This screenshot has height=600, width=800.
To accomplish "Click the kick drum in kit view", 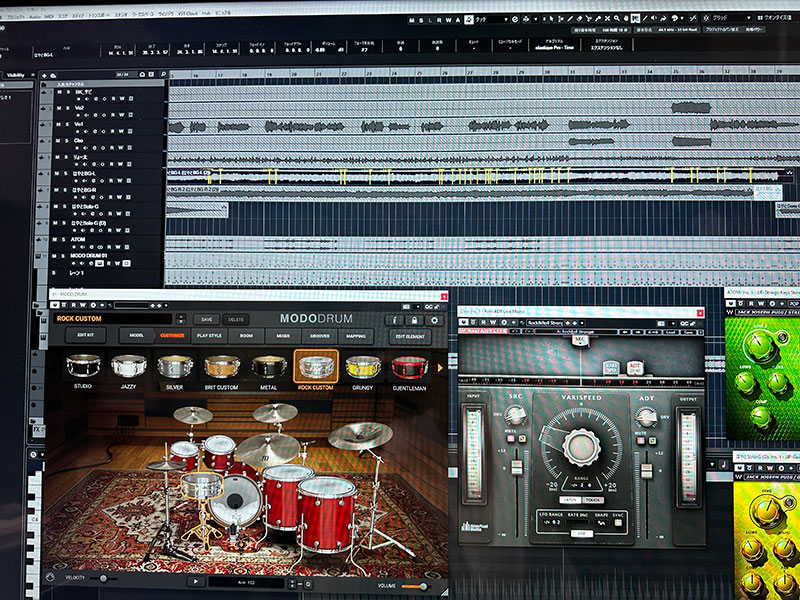I will click(x=234, y=502).
